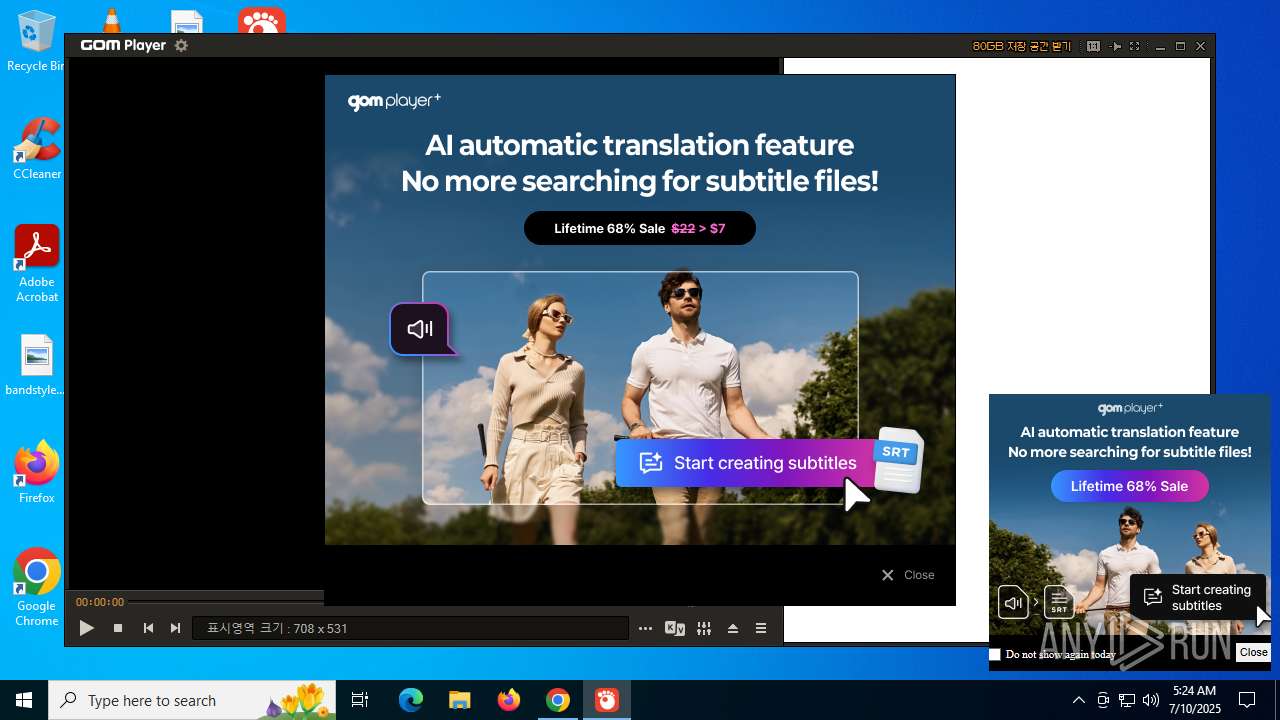This screenshot has width=1280, height=720.
Task: Click gom player+ logo in large ad
Action: pyautogui.click(x=394, y=101)
